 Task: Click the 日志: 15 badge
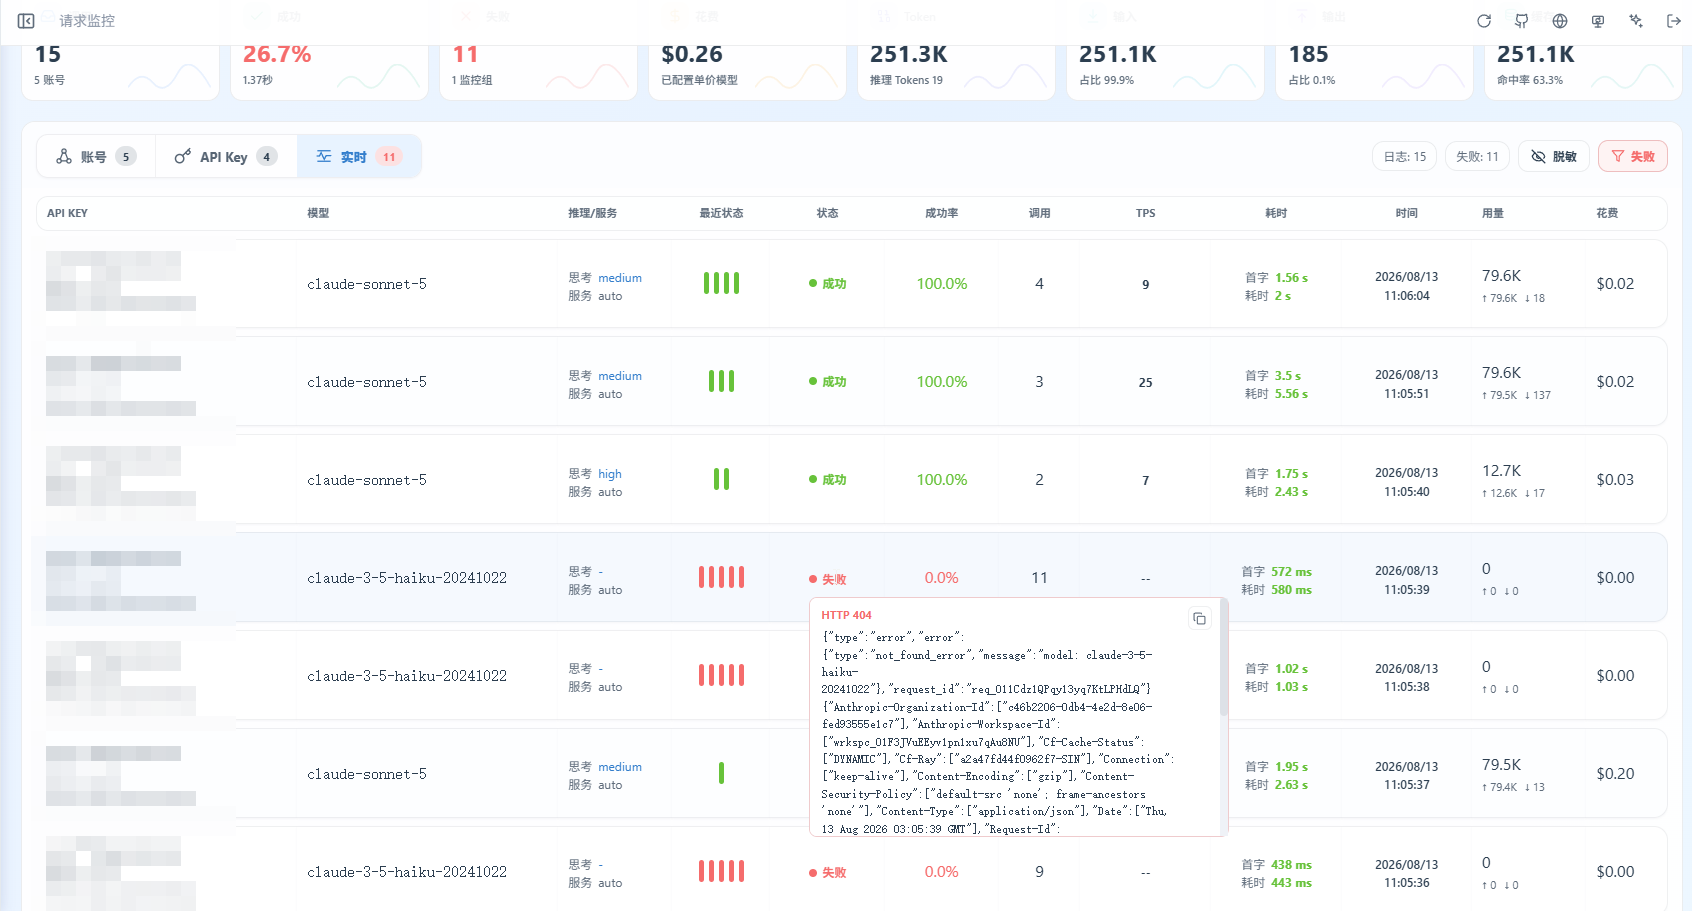[x=1405, y=157]
